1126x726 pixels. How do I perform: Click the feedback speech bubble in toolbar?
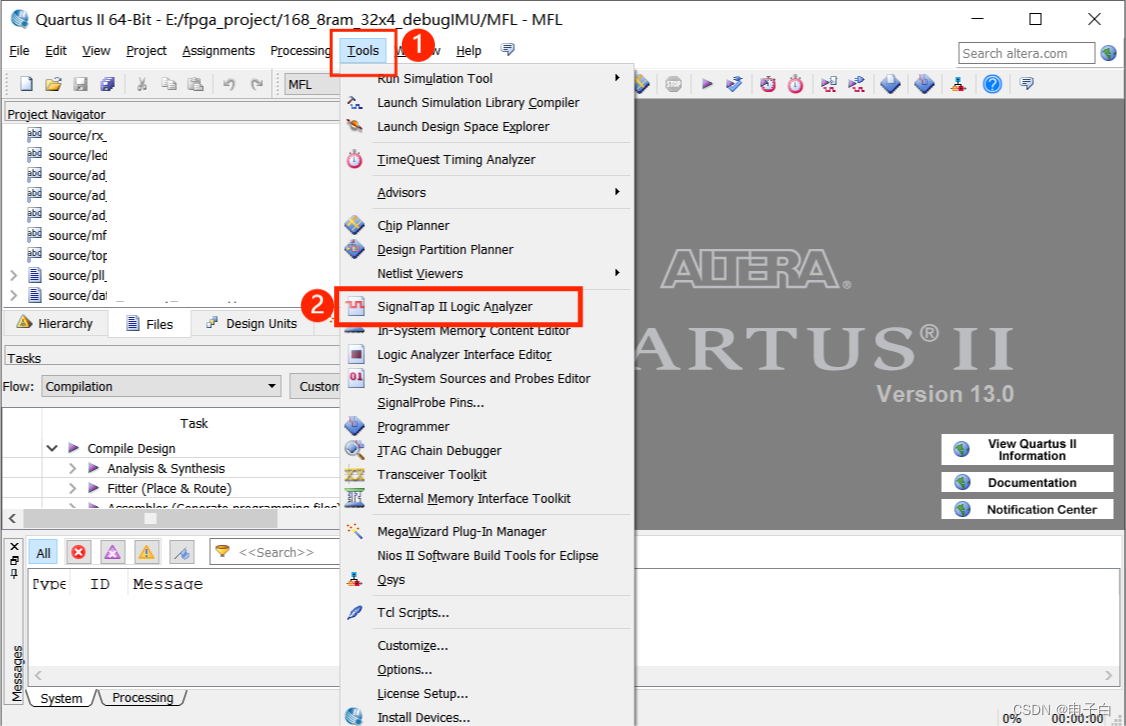[1027, 83]
